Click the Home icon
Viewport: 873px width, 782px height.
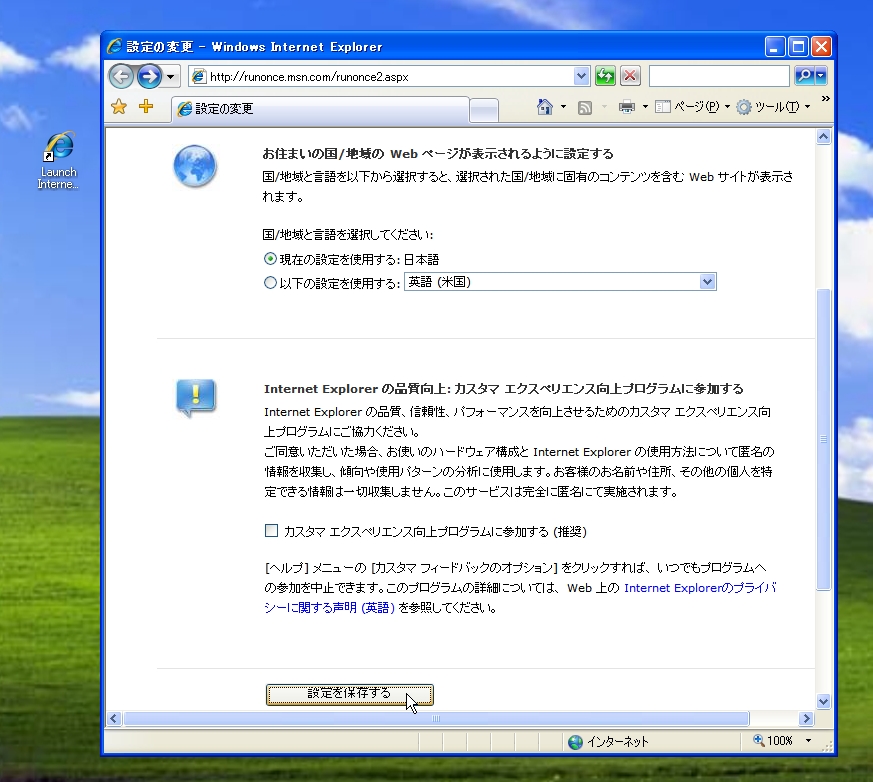pos(545,106)
